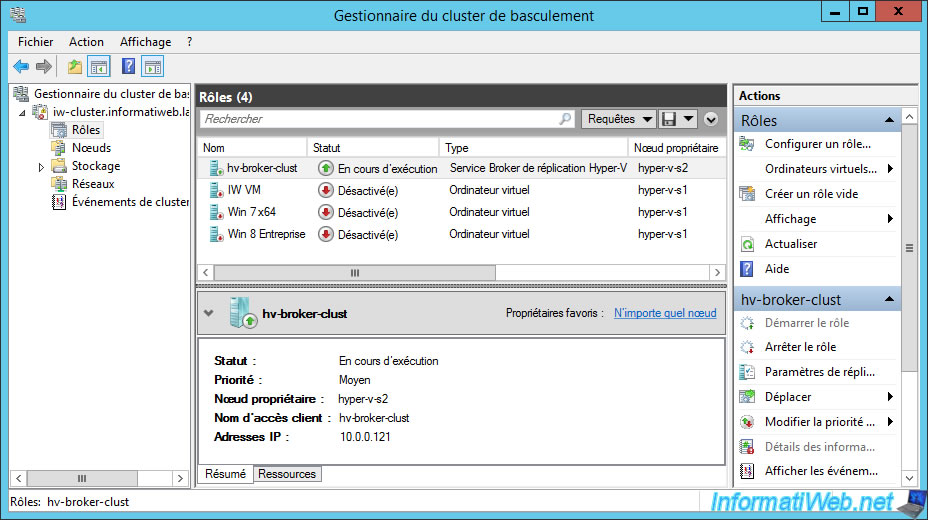This screenshot has width=928, height=520.
Task: Click the Actualiser refresh icon
Action: click(747, 244)
